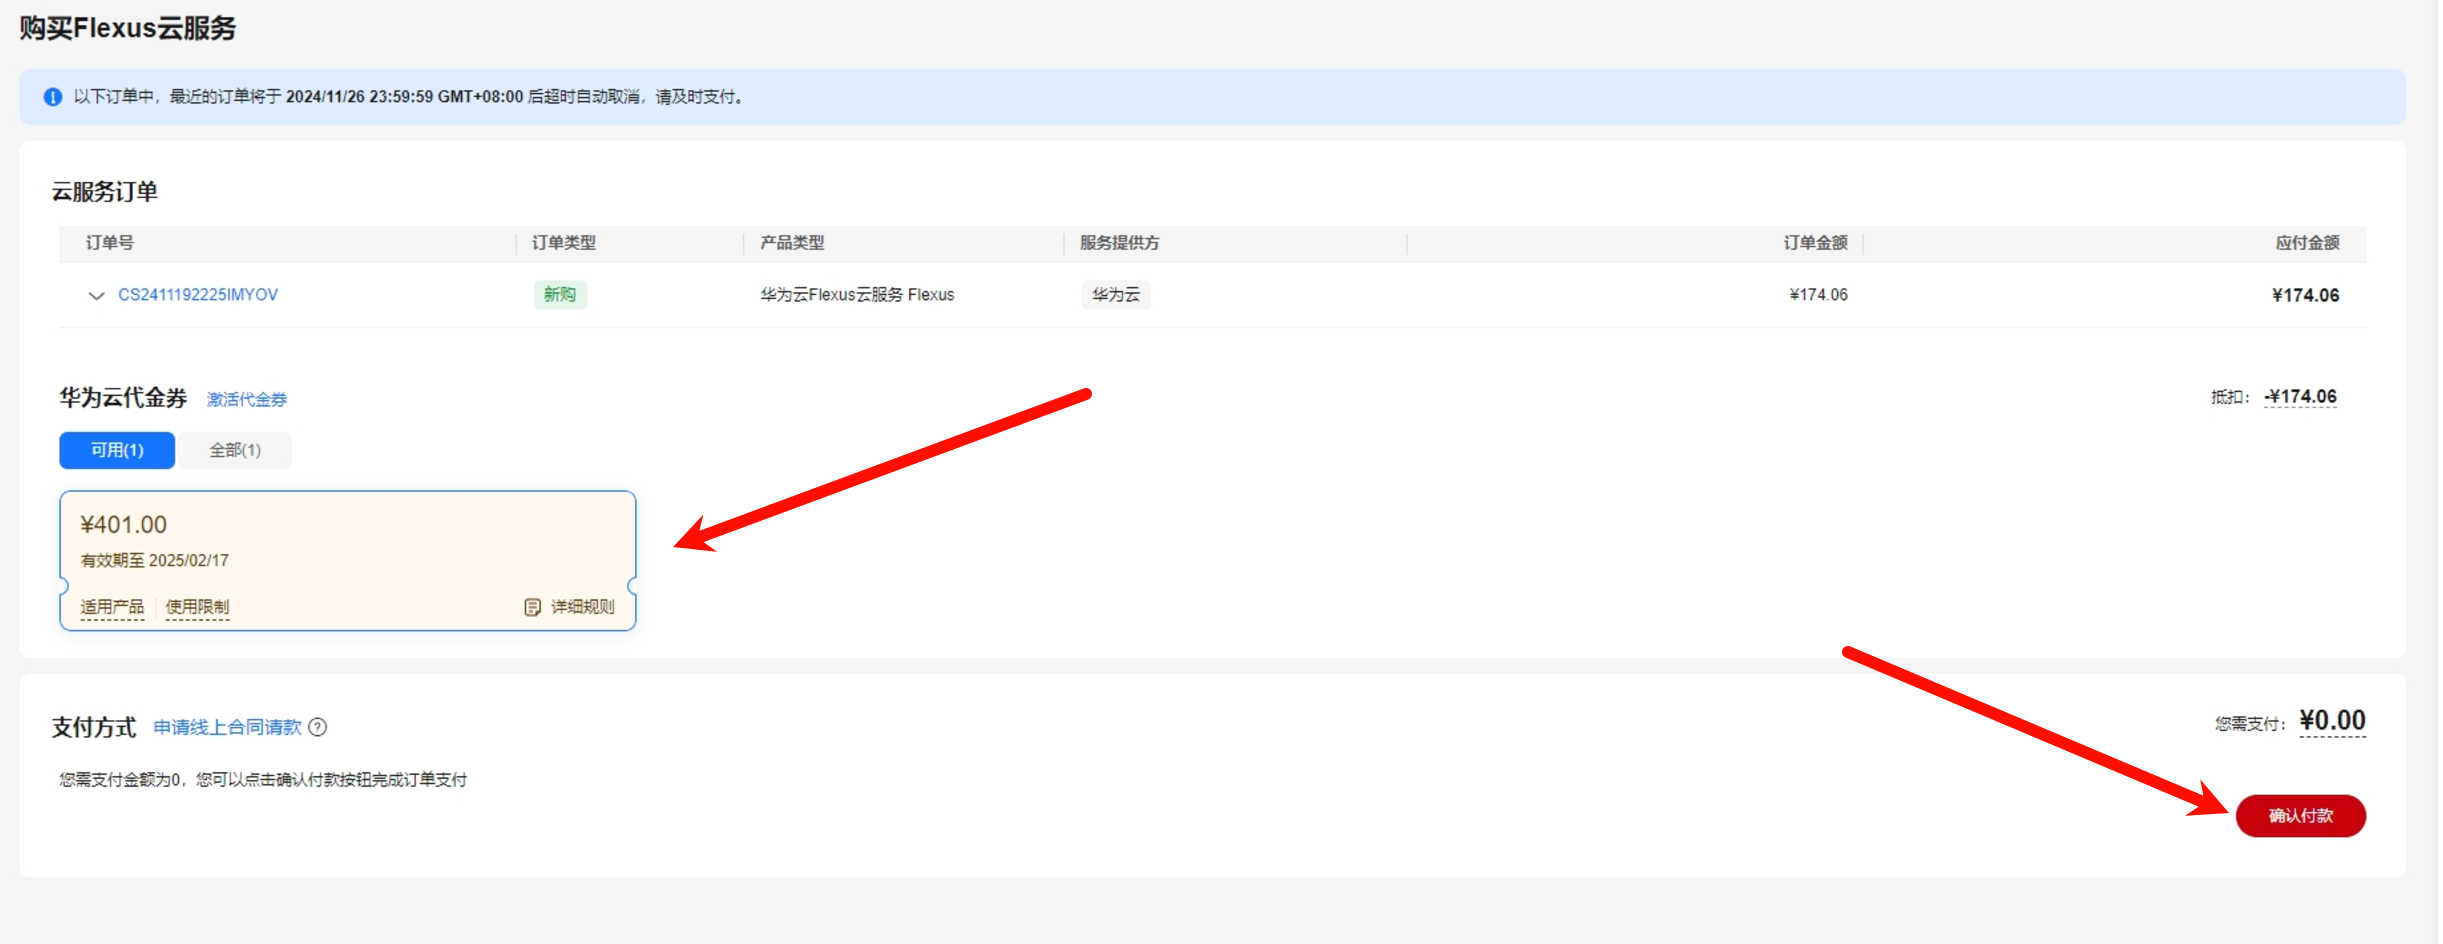This screenshot has height=944, width=2443.
Task: Switch to the 可用(1) voucher tab
Action: click(117, 450)
